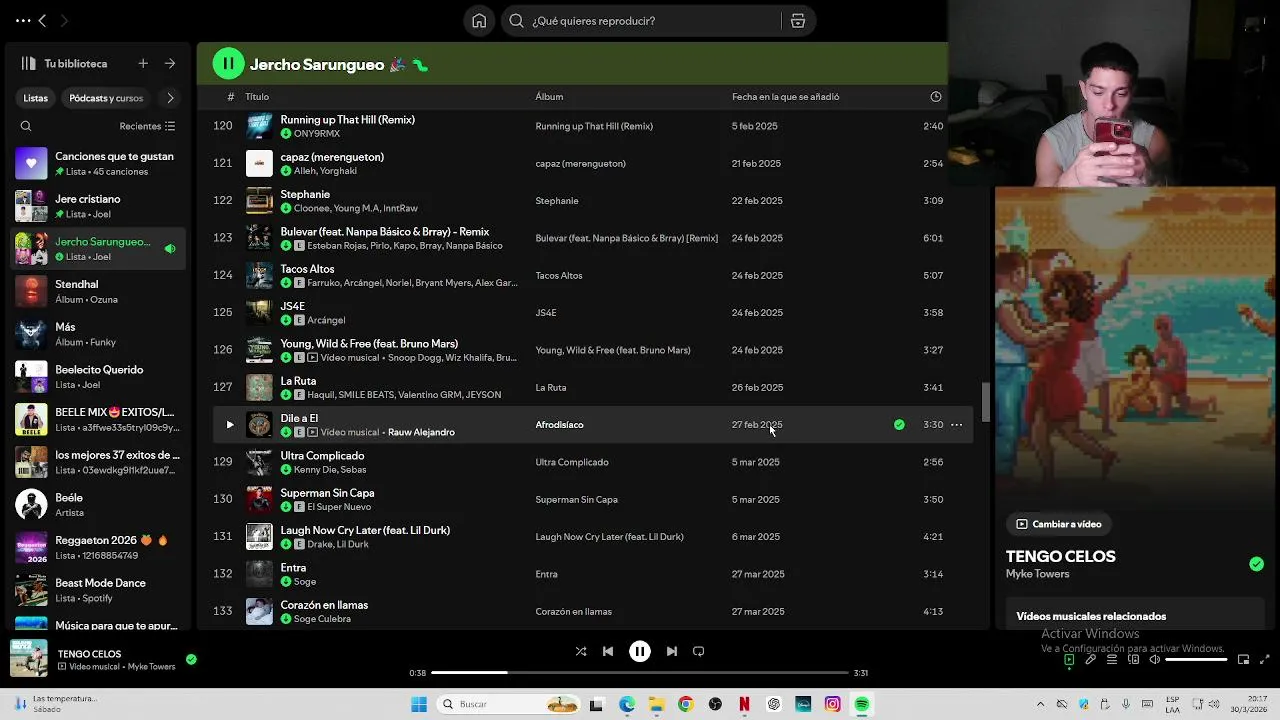Image resolution: width=1280 pixels, height=720 pixels.
Task: Sort by 'Fecha en la que se añadió'
Action: (785, 97)
